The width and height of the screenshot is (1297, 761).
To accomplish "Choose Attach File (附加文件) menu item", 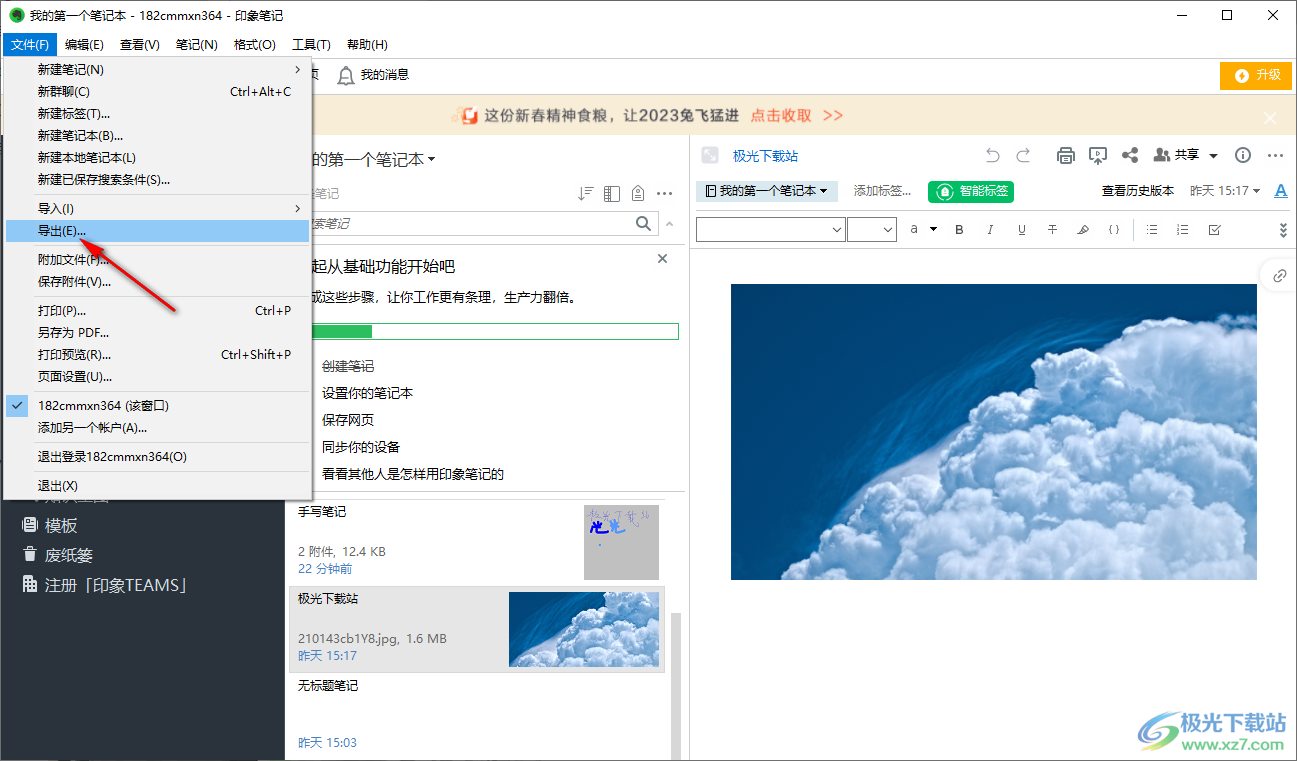I will (x=158, y=260).
